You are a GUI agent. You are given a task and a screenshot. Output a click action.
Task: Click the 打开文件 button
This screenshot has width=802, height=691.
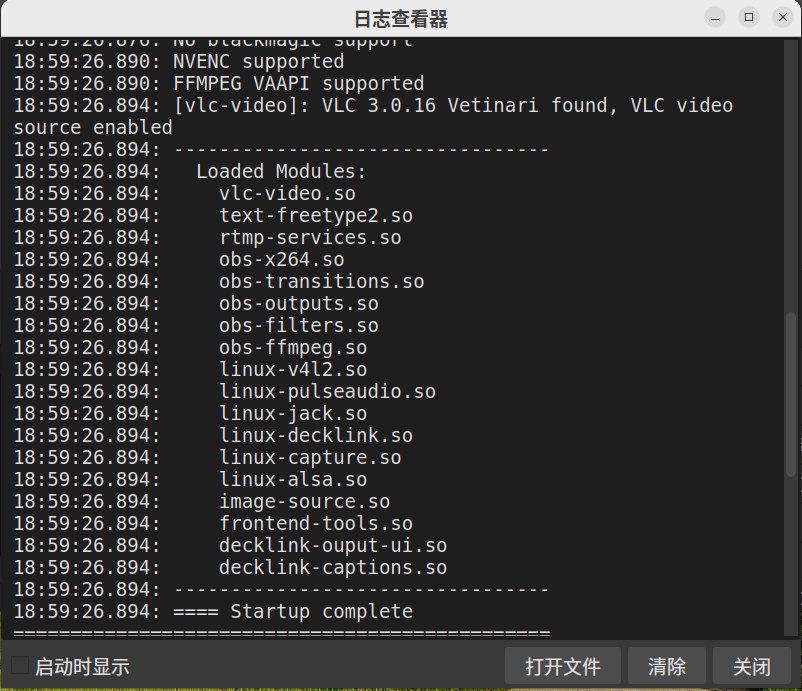point(563,666)
